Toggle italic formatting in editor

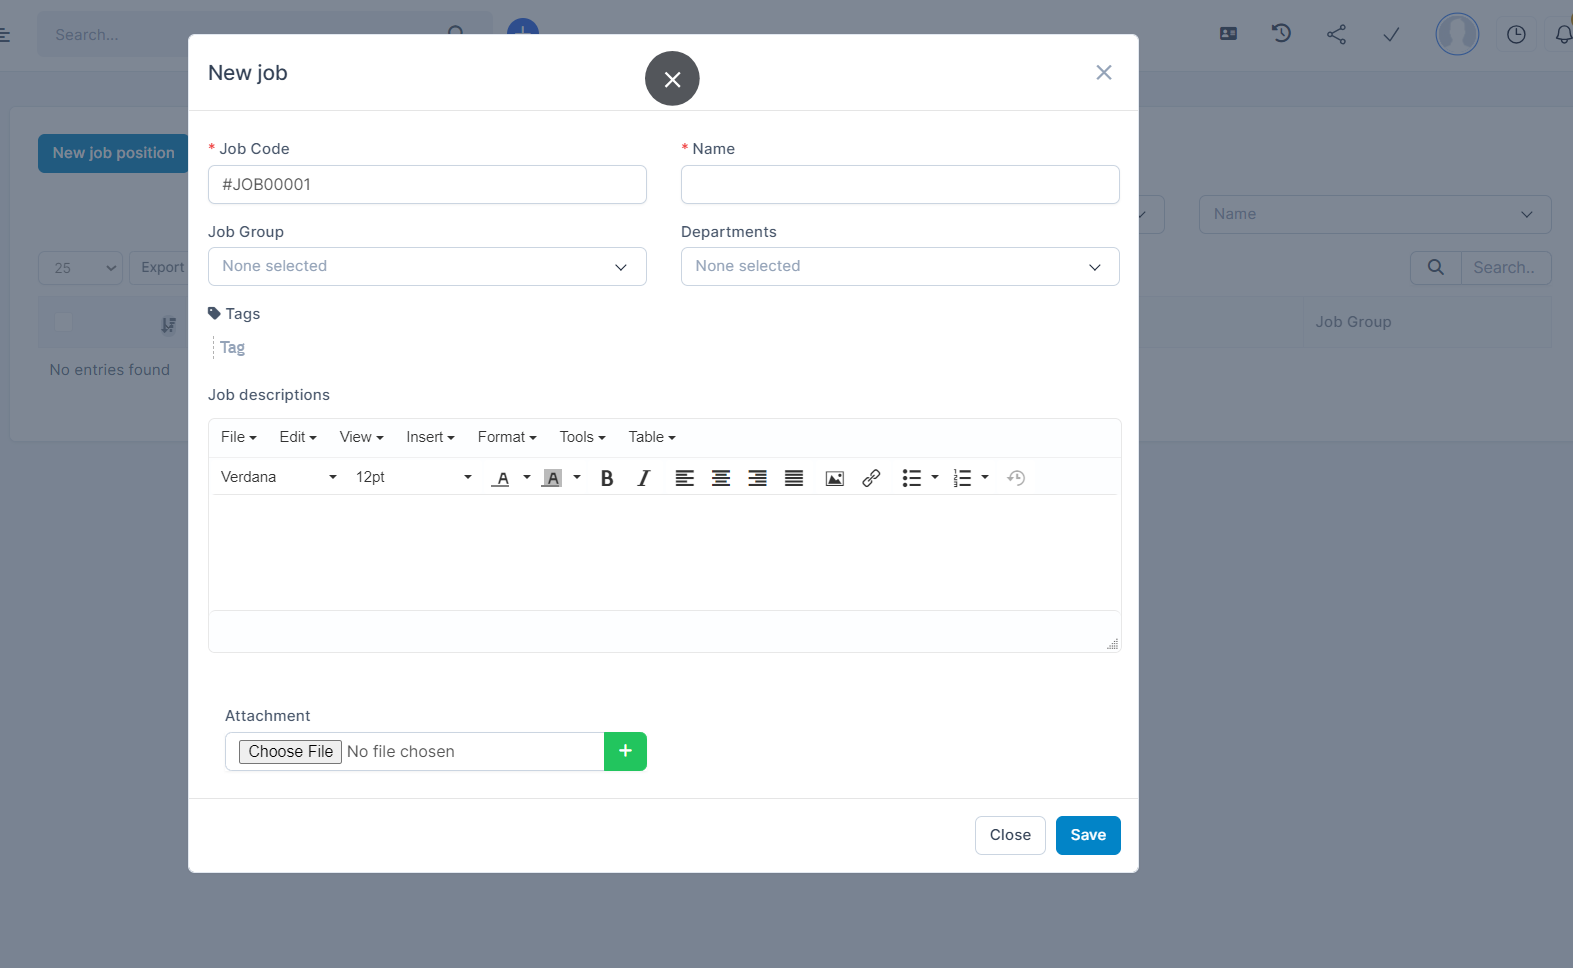coord(644,478)
